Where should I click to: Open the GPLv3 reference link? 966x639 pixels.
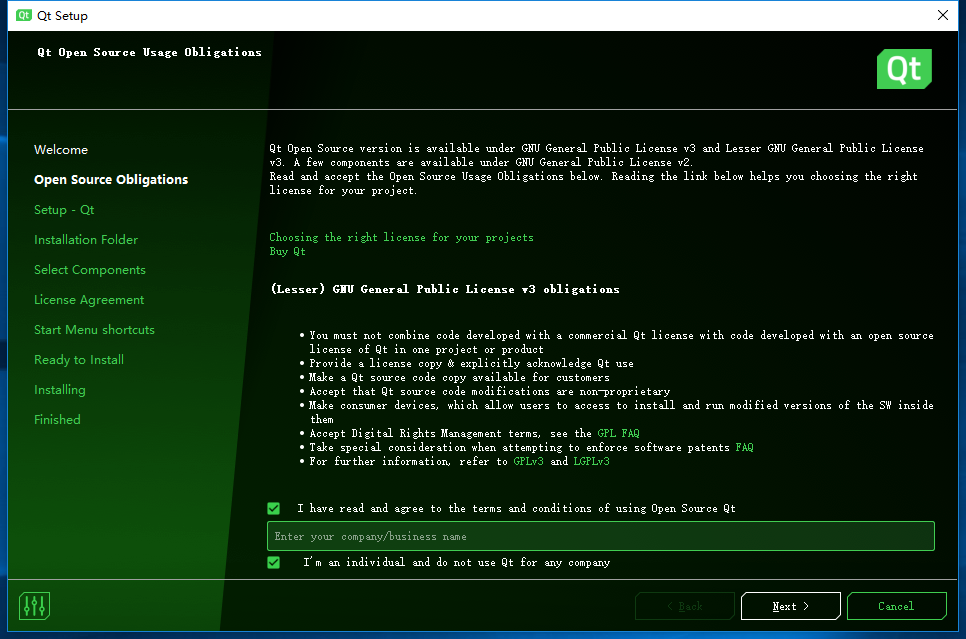[528, 462]
